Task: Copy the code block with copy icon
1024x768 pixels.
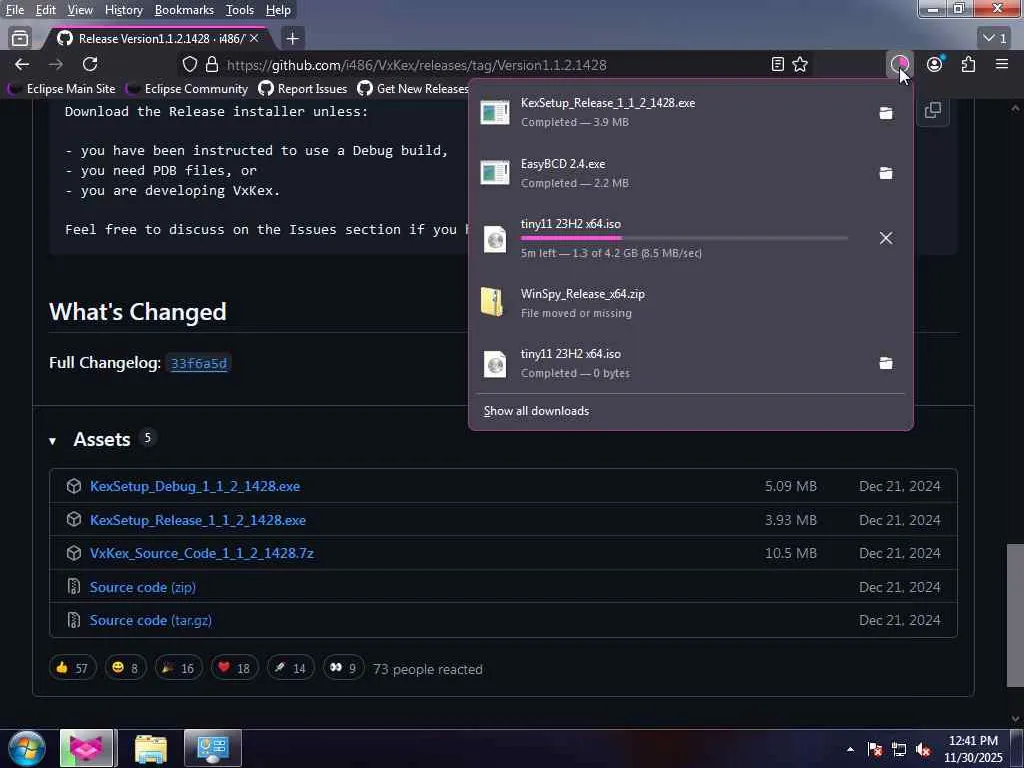Action: (933, 110)
